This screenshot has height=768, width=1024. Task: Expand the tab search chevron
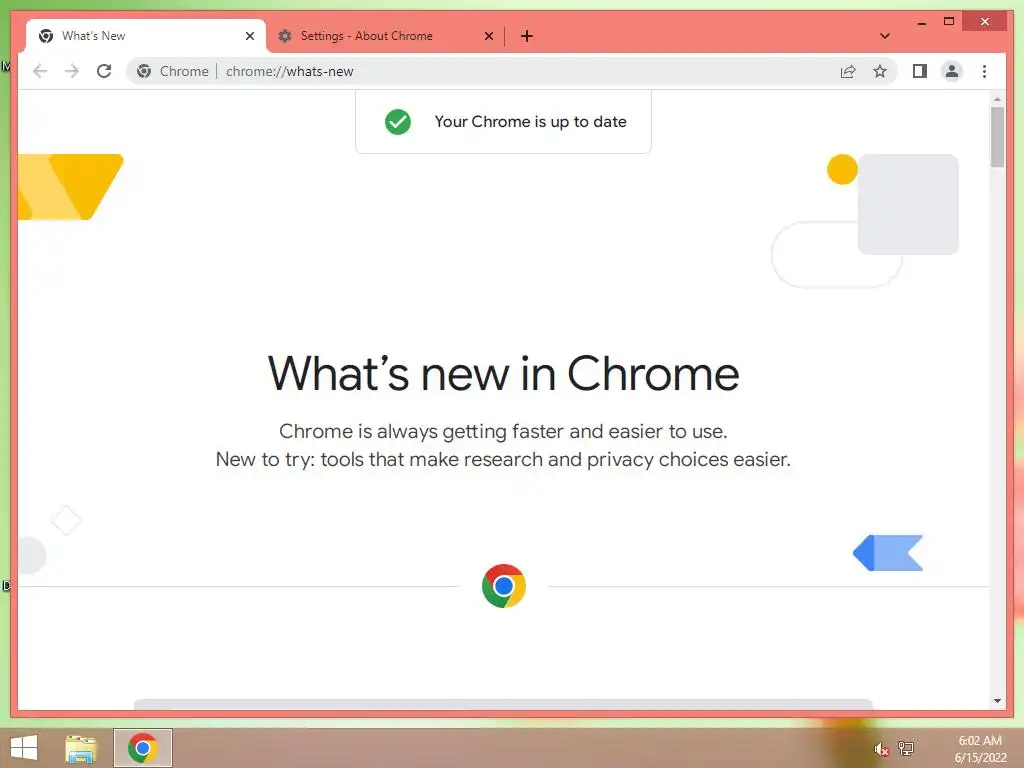885,36
